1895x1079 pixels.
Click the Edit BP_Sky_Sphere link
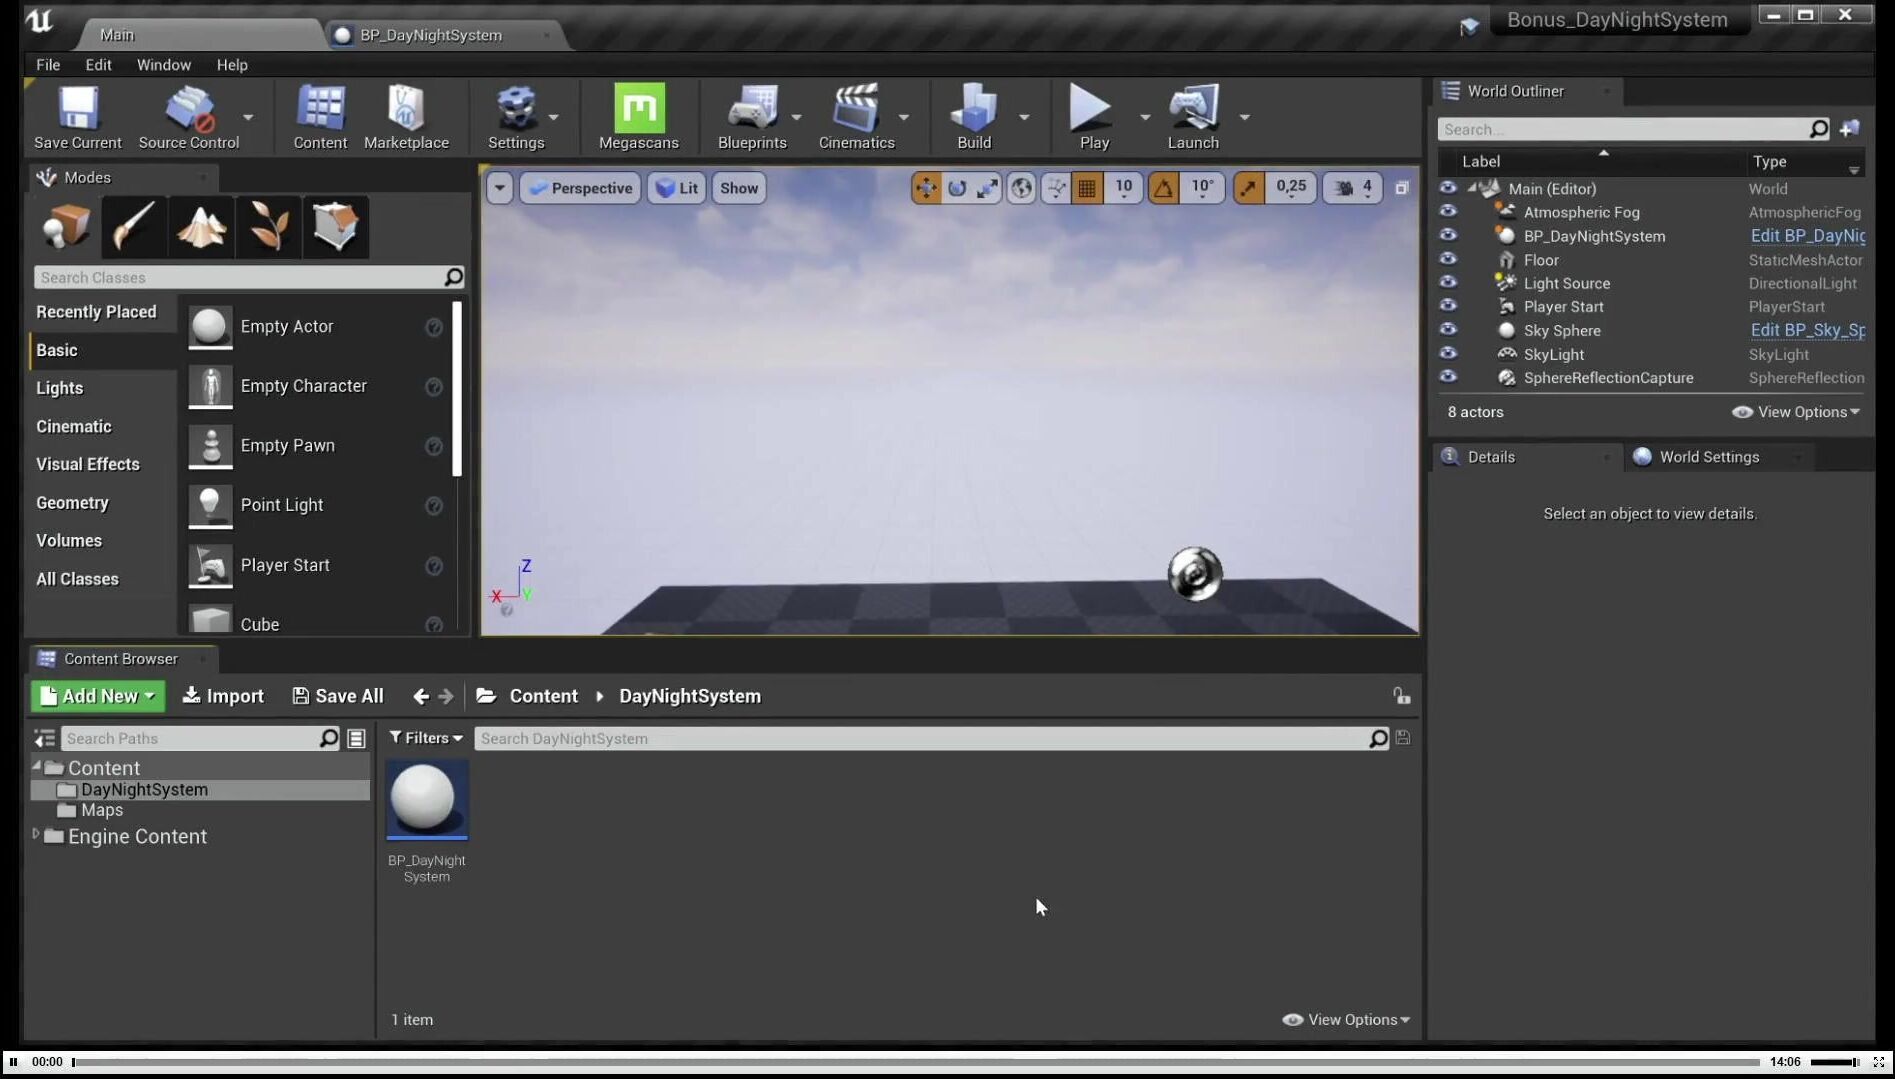[1807, 330]
